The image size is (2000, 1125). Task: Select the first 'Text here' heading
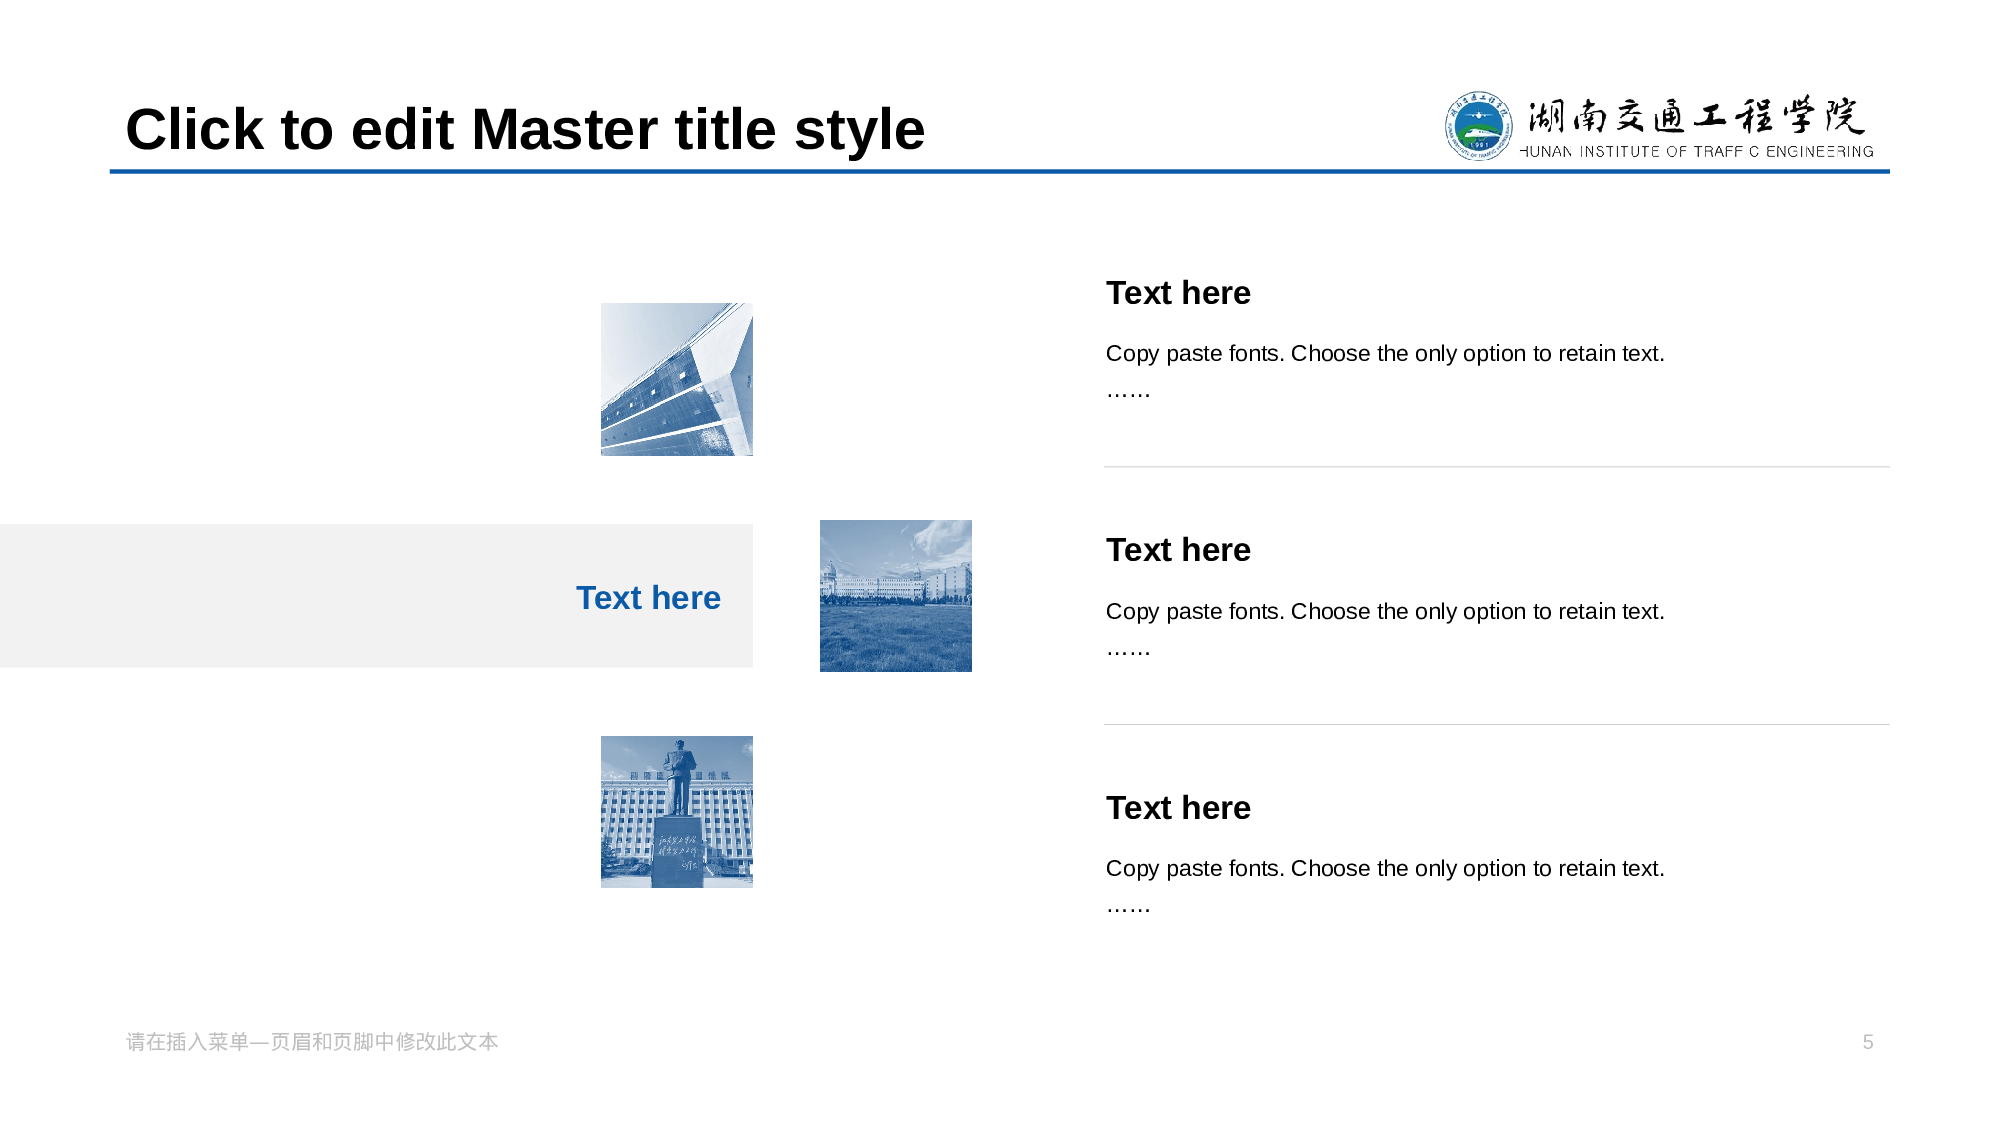1178,293
